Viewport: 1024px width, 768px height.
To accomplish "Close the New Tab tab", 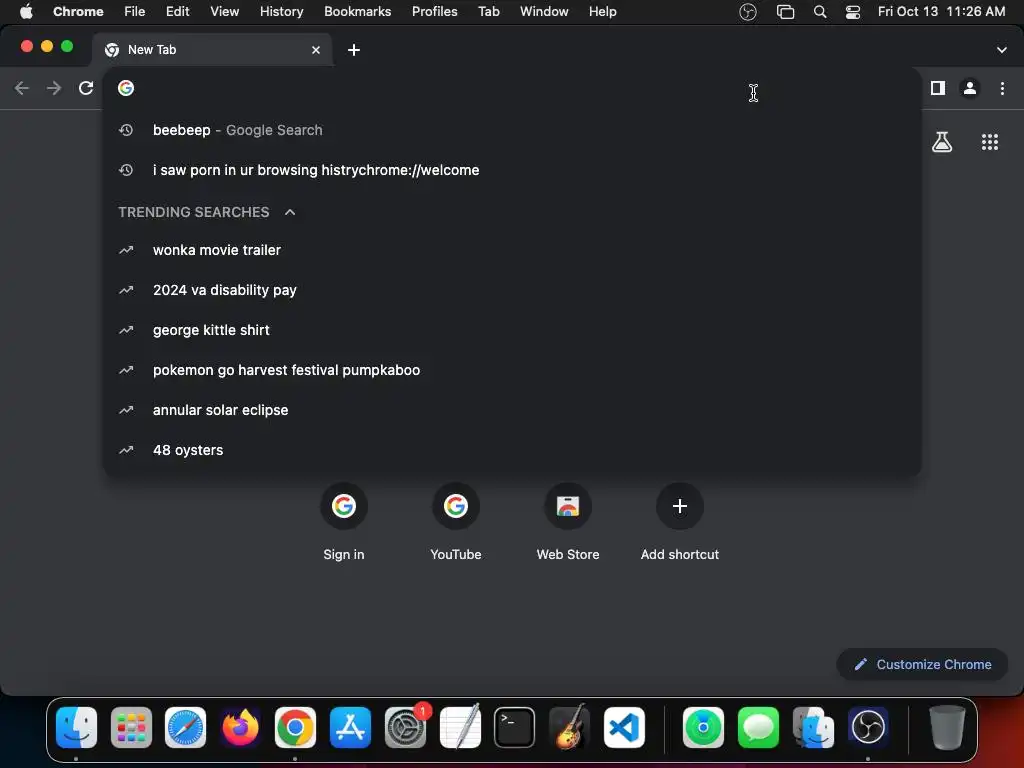I will 316,50.
